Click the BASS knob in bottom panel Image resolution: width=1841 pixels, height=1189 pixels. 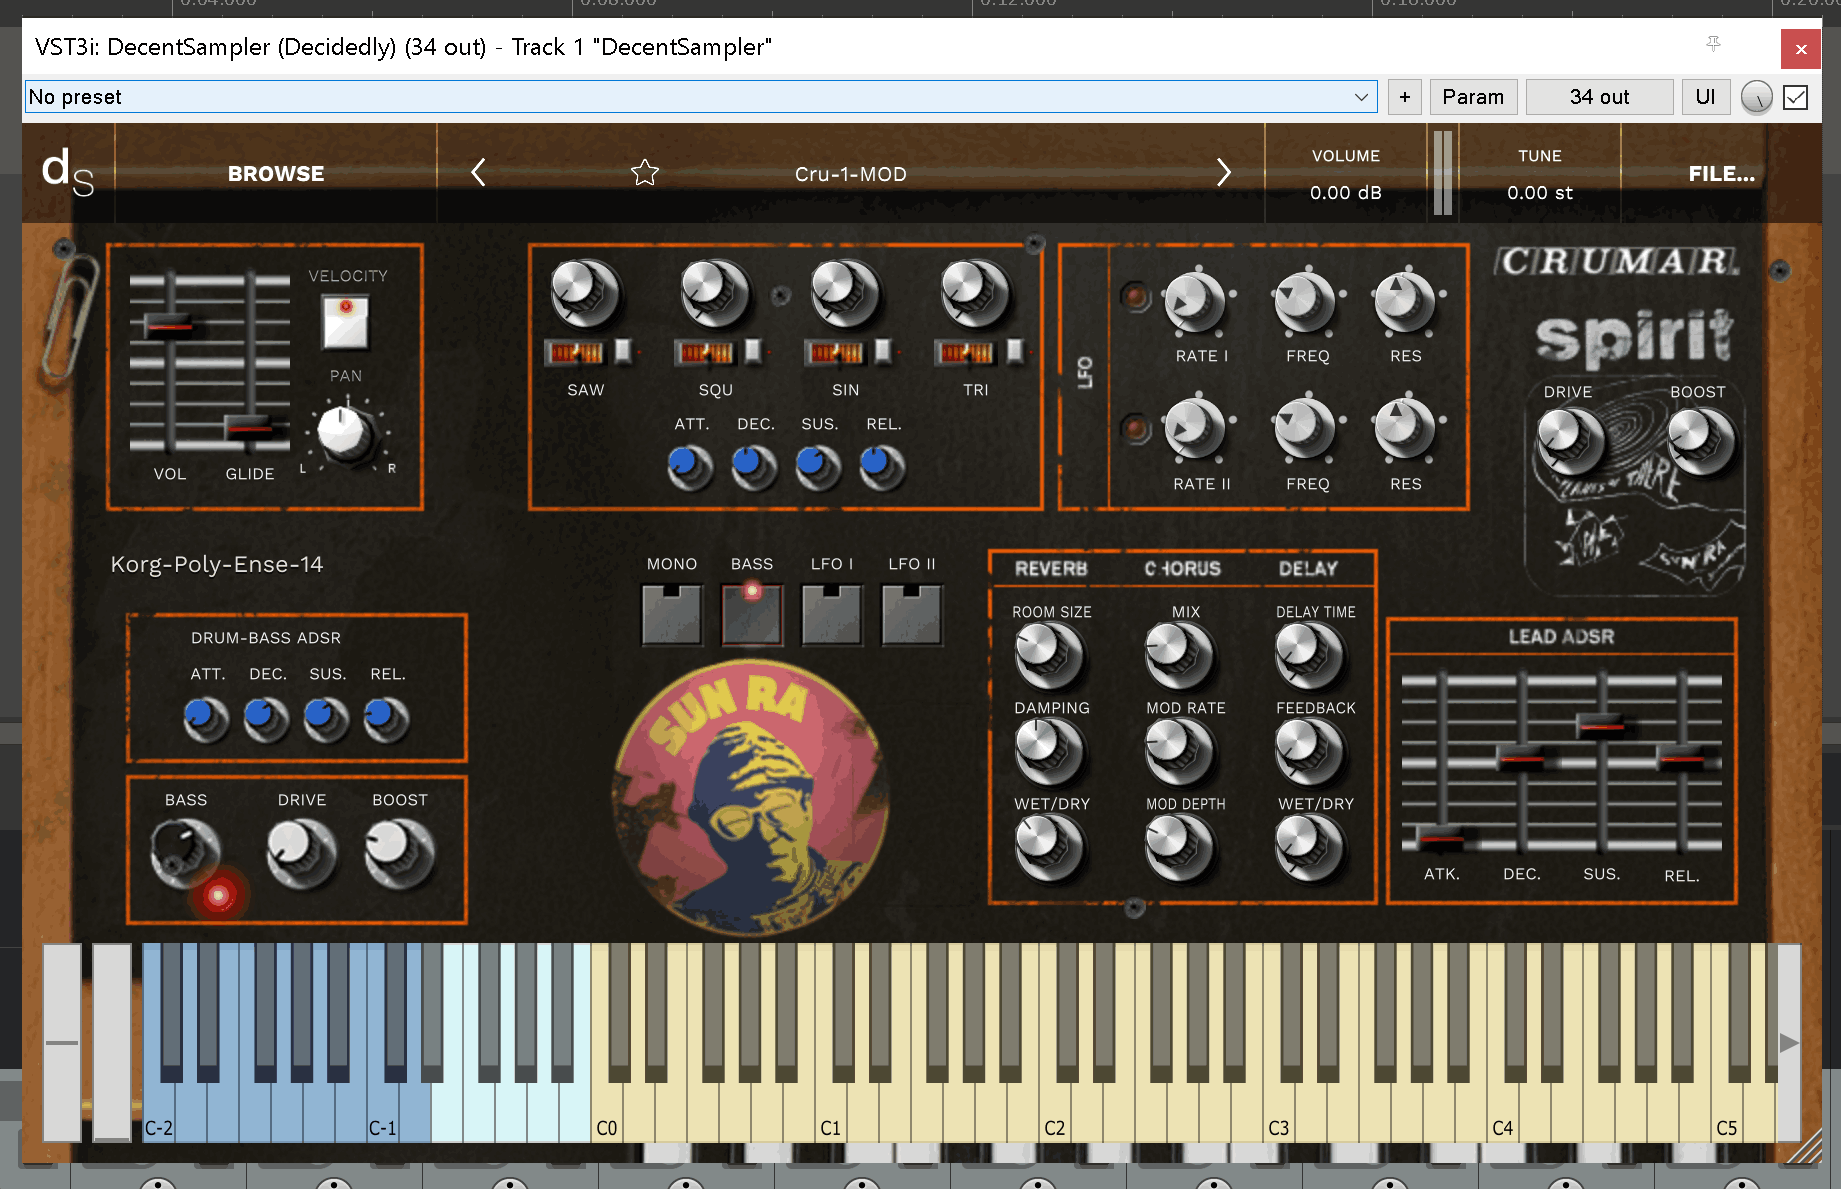pos(185,853)
